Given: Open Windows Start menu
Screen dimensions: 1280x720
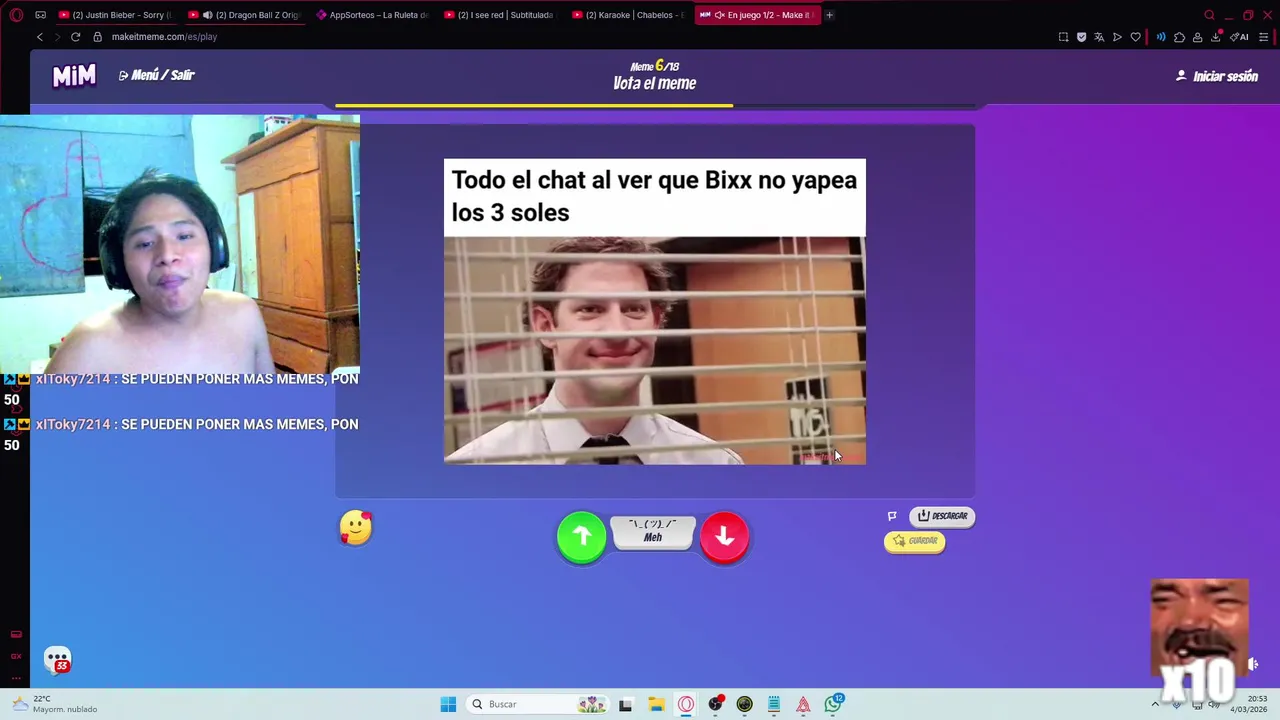Looking at the screenshot, I should (x=448, y=704).
